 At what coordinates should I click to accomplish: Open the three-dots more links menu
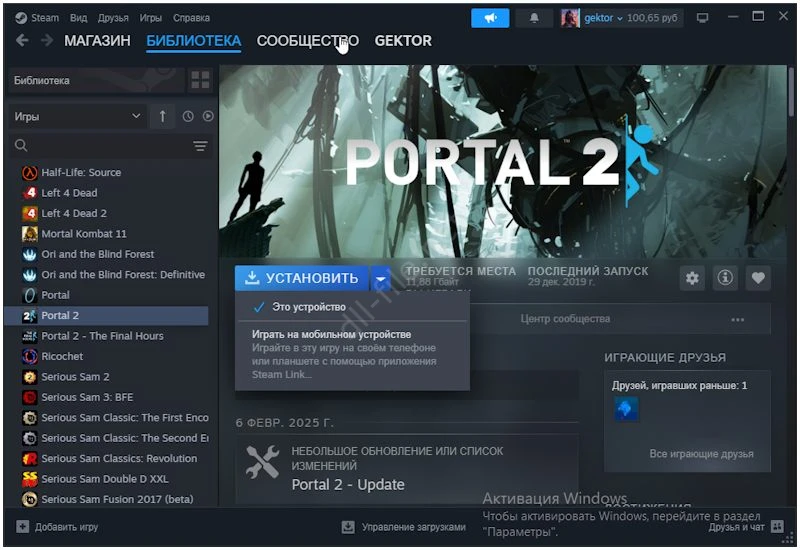[738, 319]
